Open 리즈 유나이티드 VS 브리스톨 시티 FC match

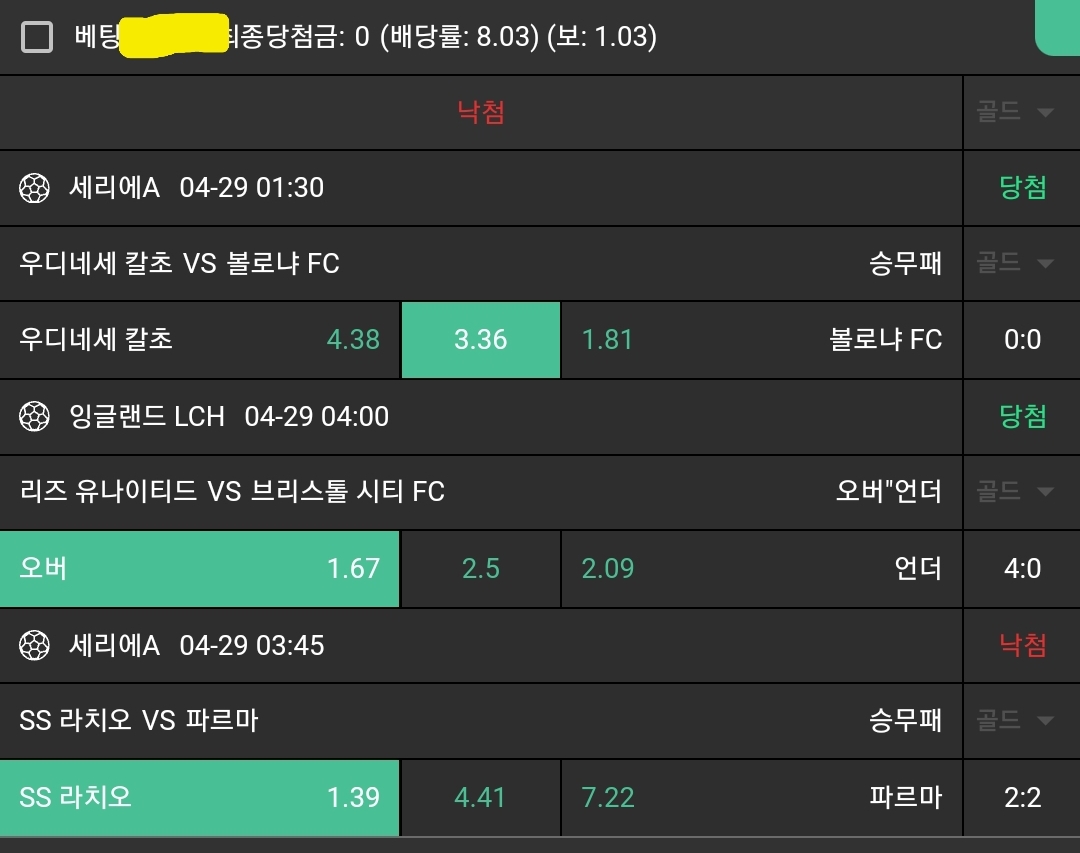tap(232, 491)
